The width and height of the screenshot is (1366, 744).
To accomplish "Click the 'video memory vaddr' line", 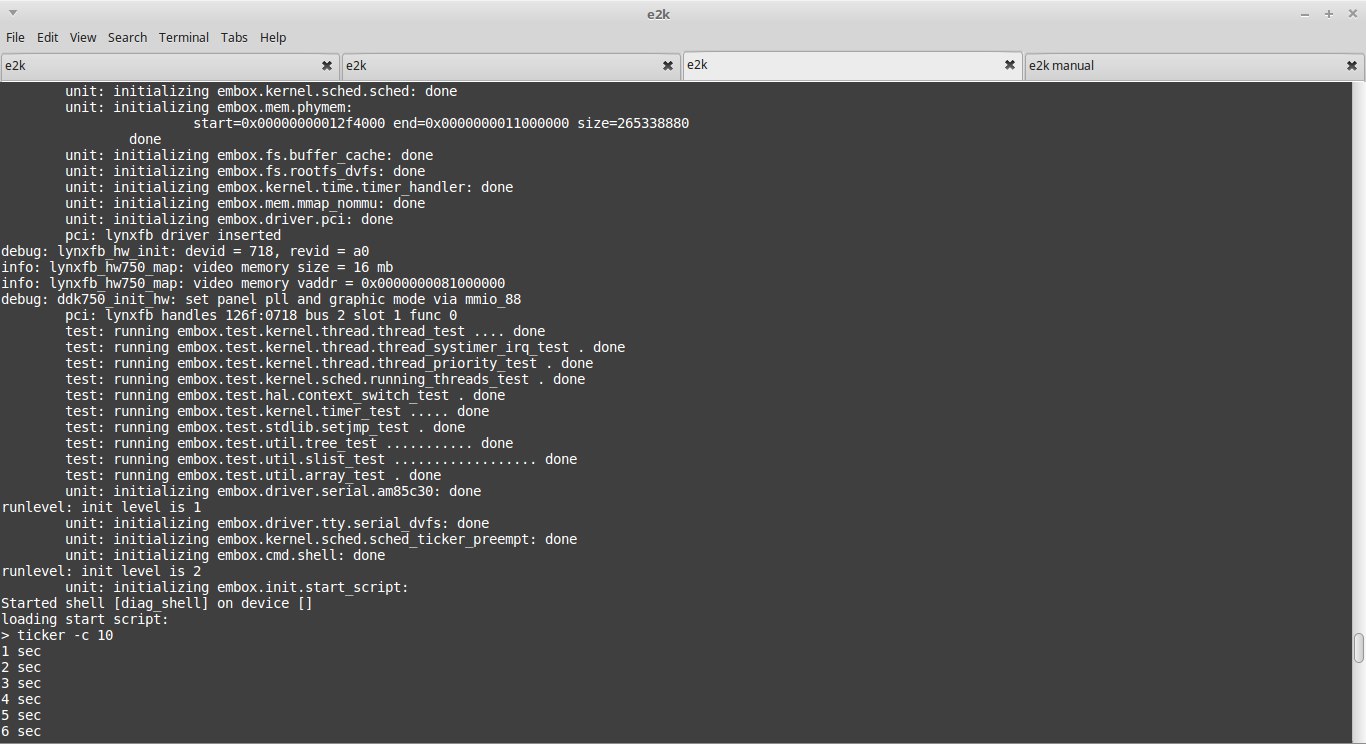I will [253, 283].
